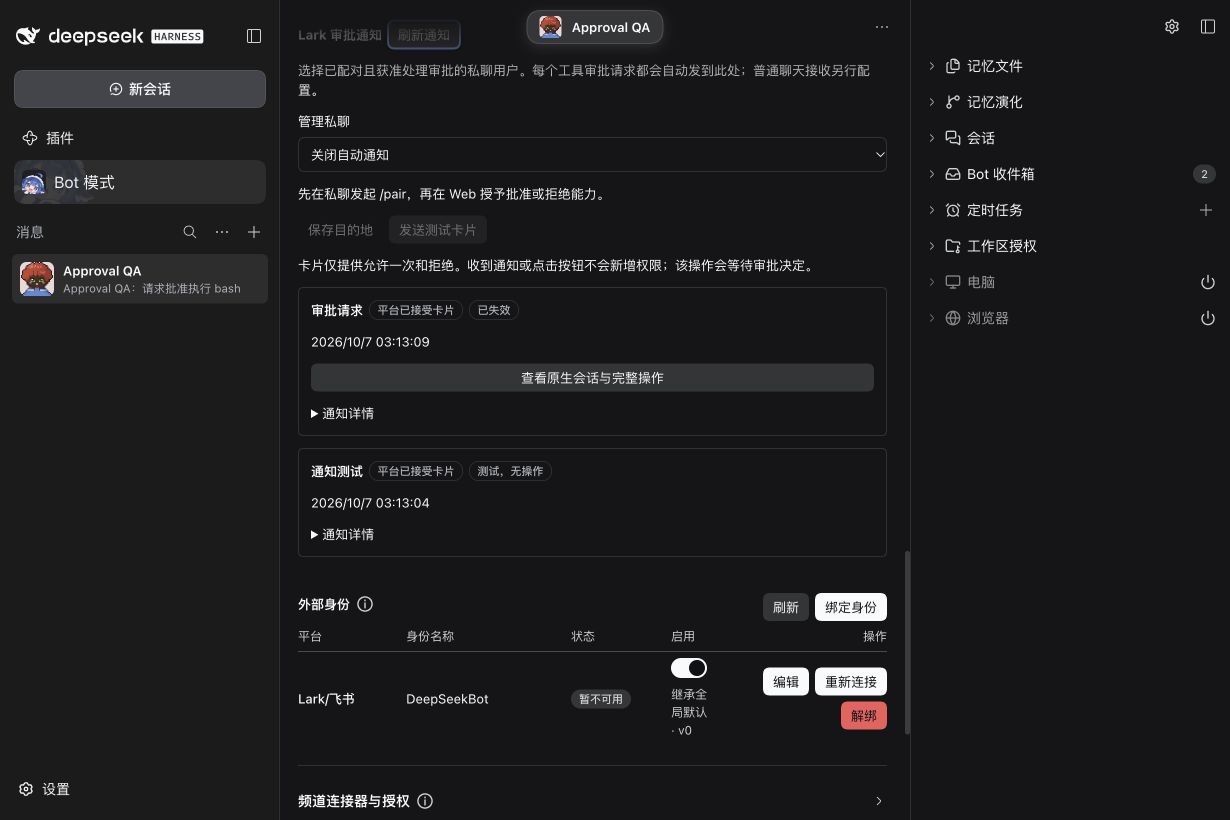Click the 记忆文件 files icon

[x=953, y=66]
